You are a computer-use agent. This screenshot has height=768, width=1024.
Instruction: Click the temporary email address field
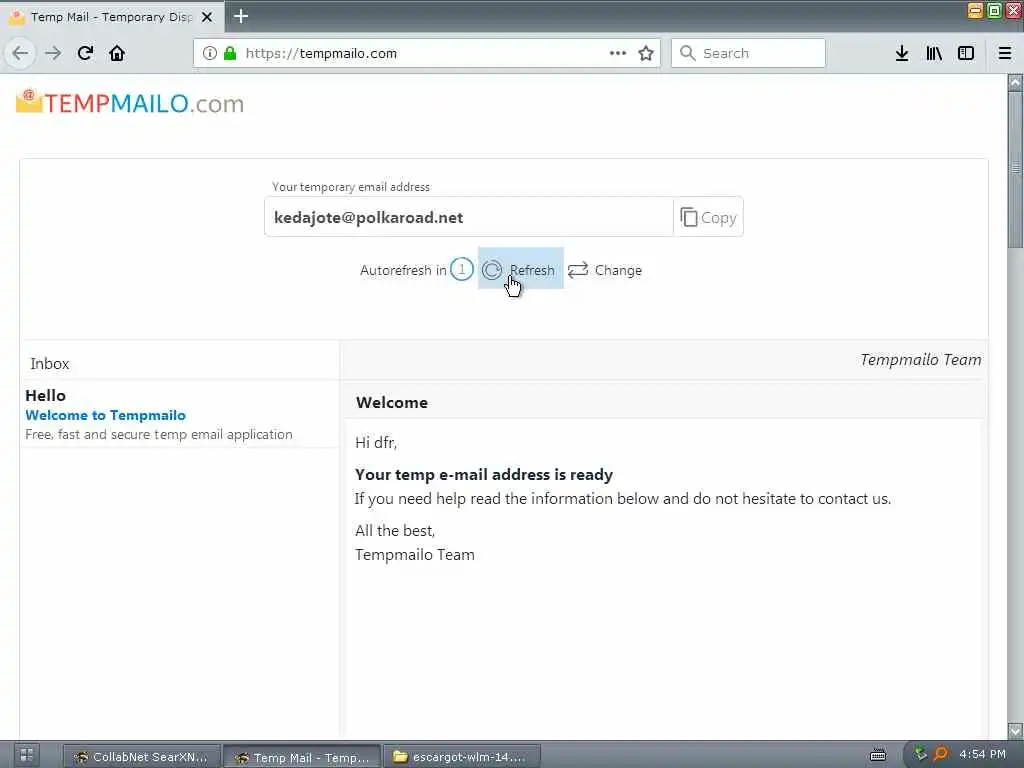469,217
